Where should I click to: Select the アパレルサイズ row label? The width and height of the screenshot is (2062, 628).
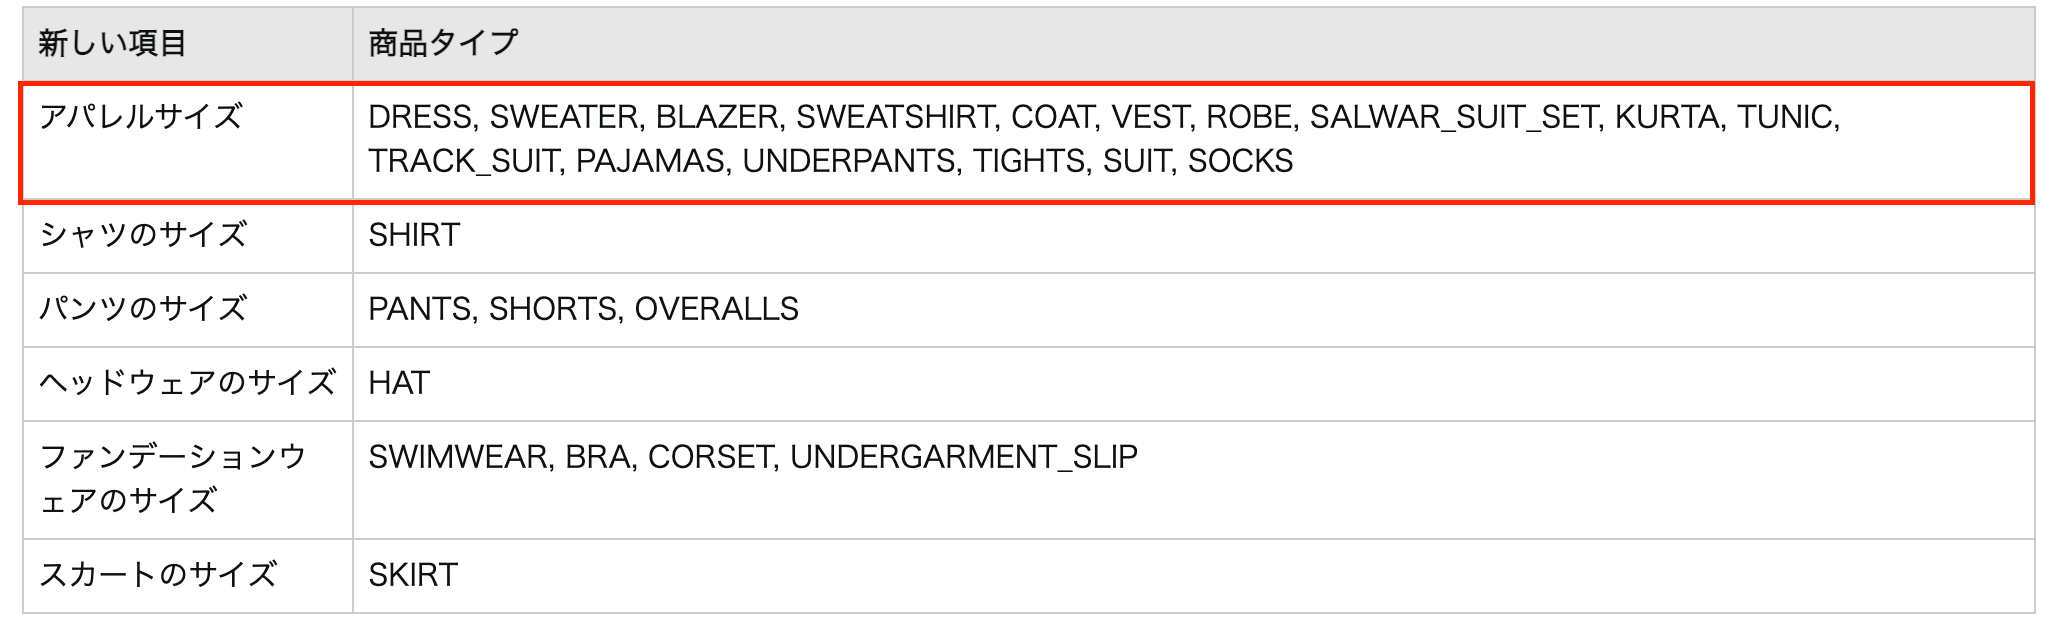(x=141, y=117)
